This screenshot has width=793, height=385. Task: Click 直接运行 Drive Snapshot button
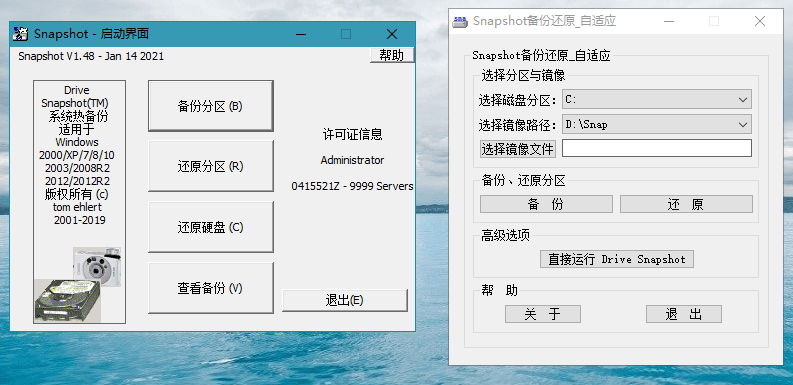point(616,259)
